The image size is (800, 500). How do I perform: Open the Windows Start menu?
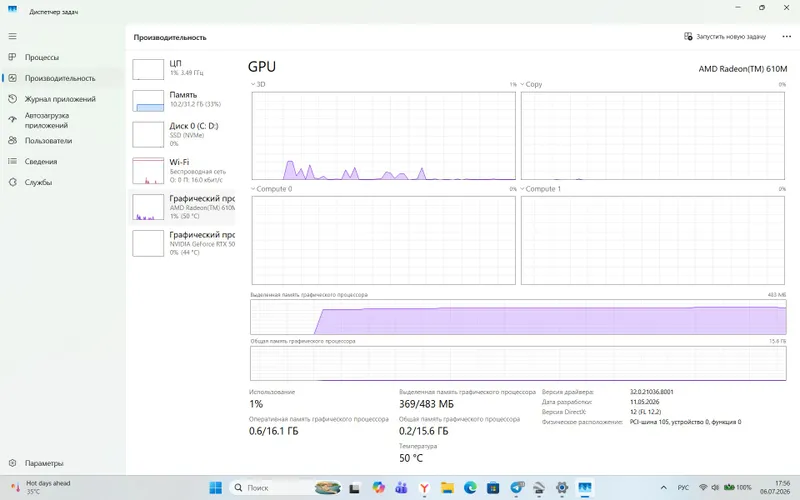click(x=215, y=488)
